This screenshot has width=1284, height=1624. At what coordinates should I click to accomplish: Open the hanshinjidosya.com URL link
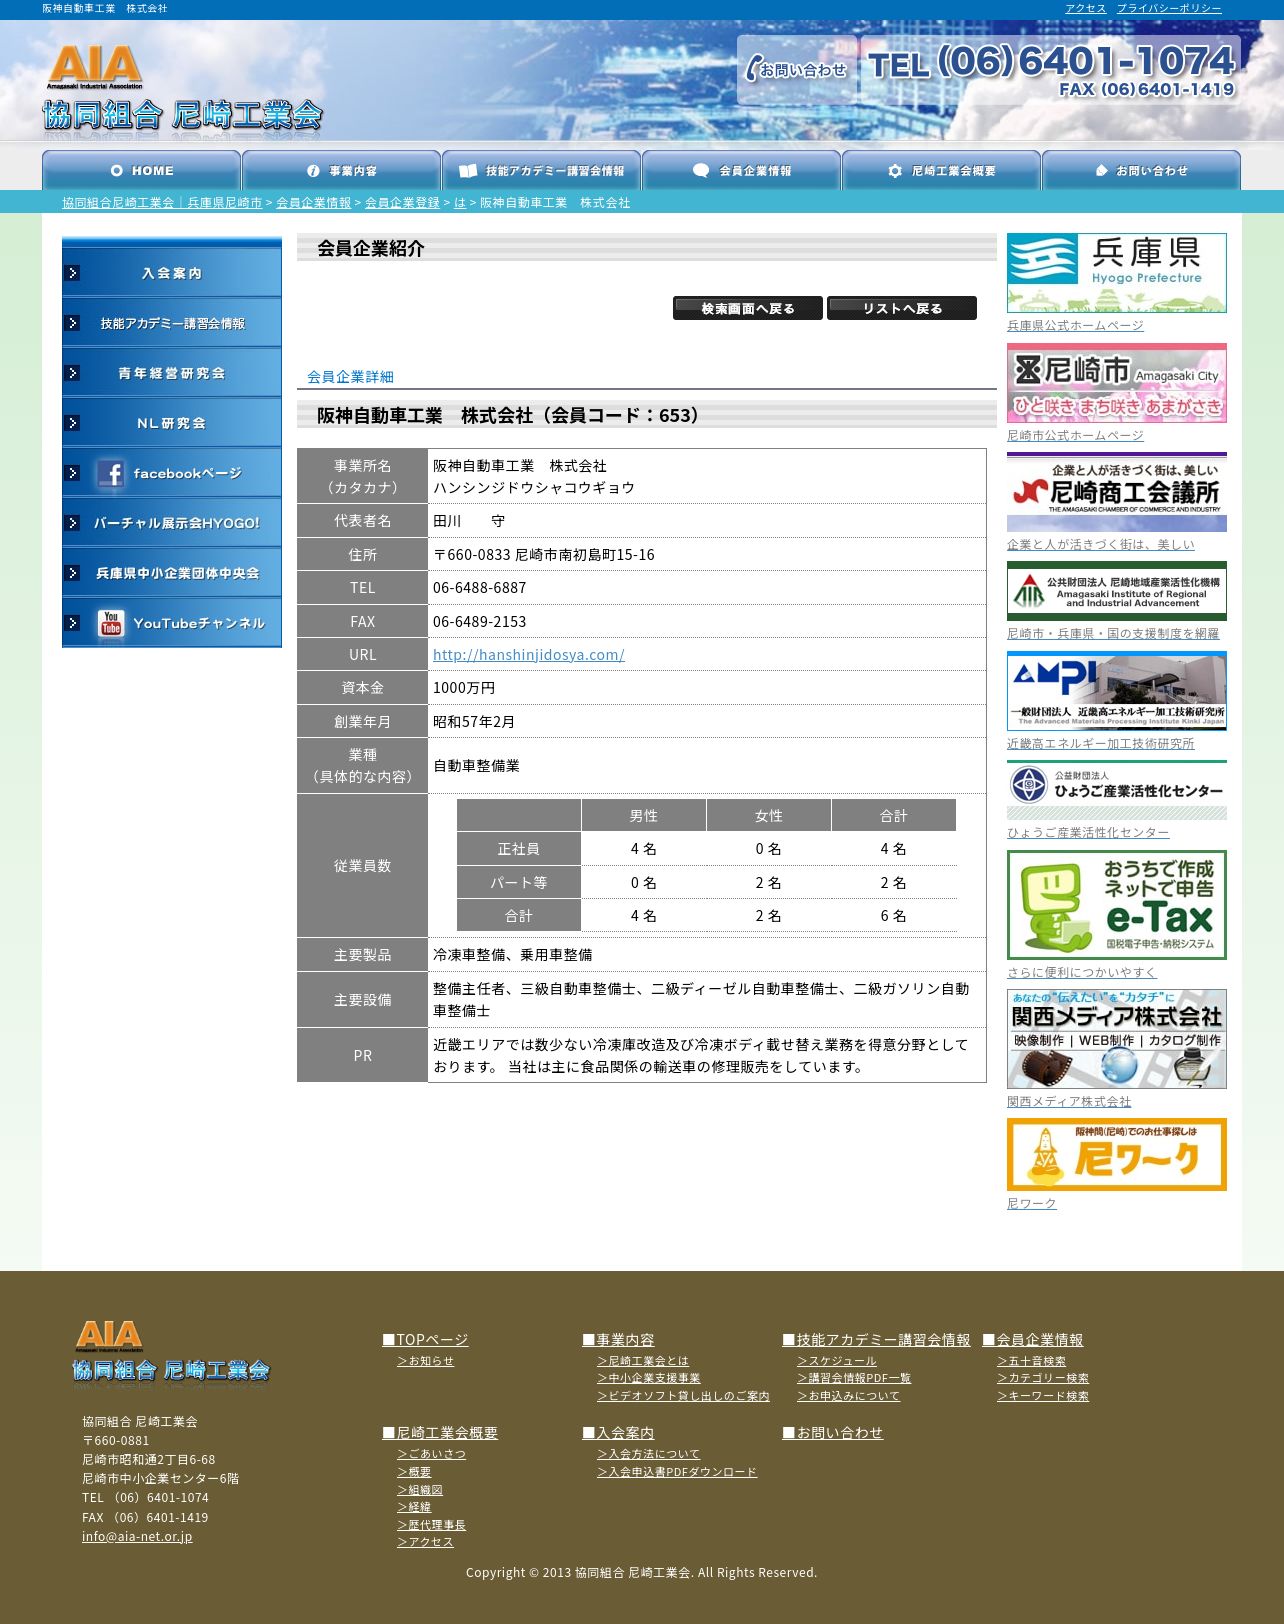click(528, 654)
